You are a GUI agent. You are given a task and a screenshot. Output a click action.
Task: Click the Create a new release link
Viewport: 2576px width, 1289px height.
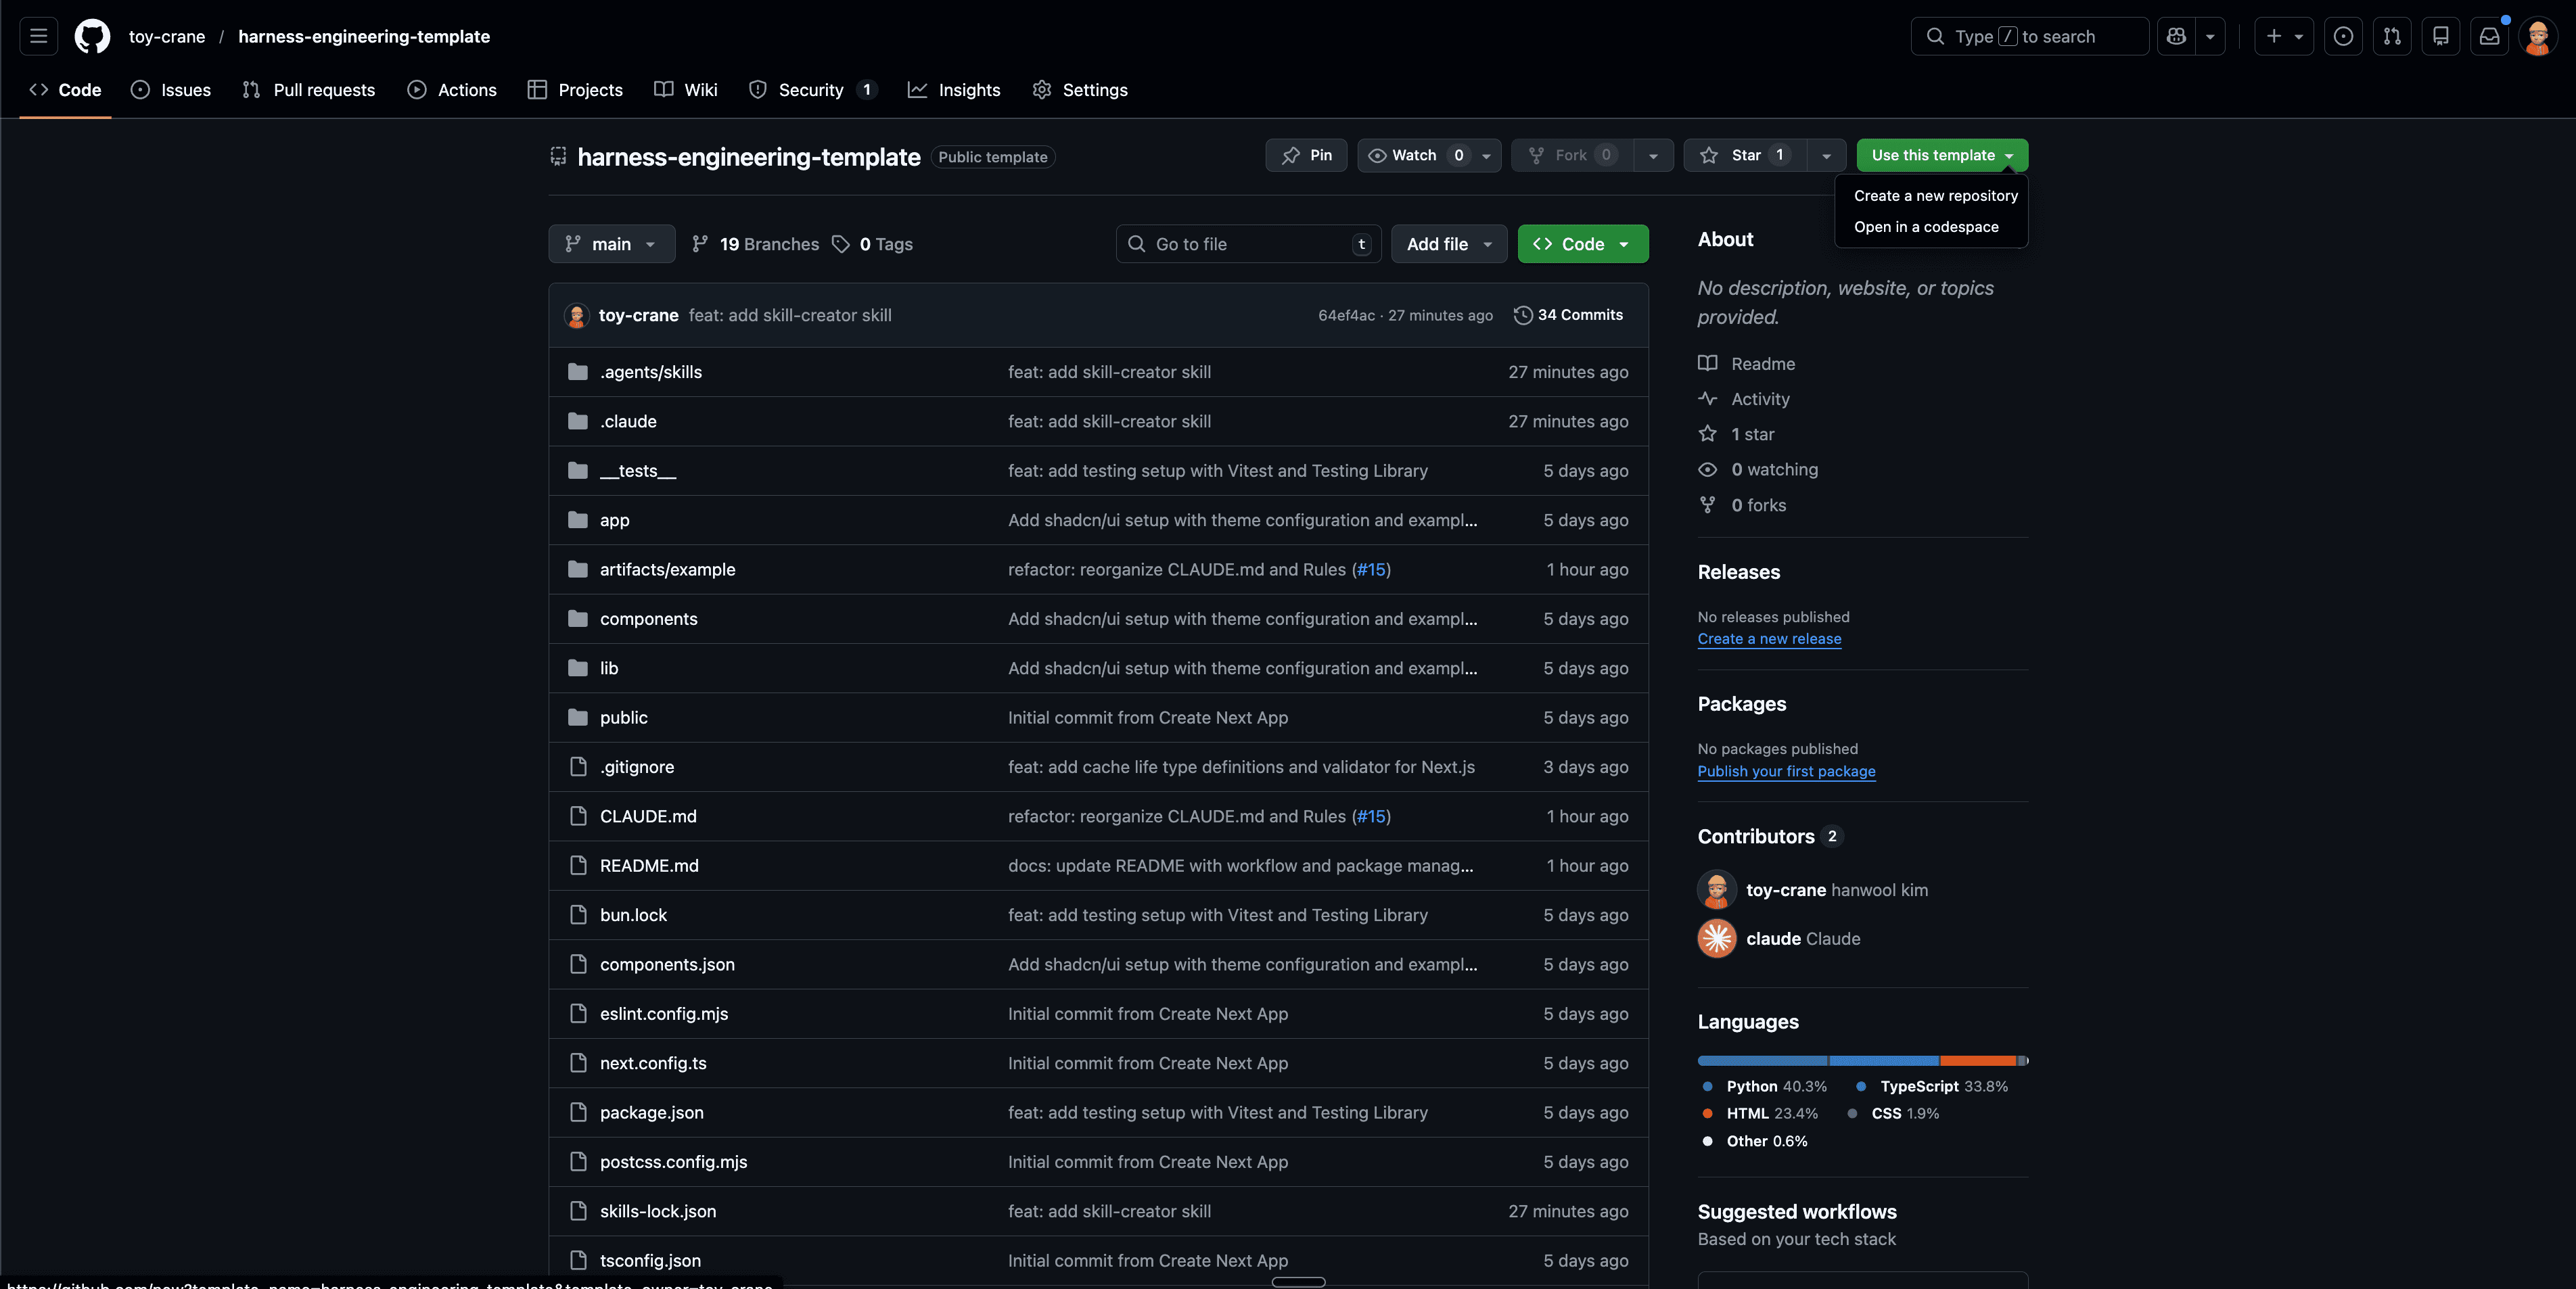pos(1769,639)
